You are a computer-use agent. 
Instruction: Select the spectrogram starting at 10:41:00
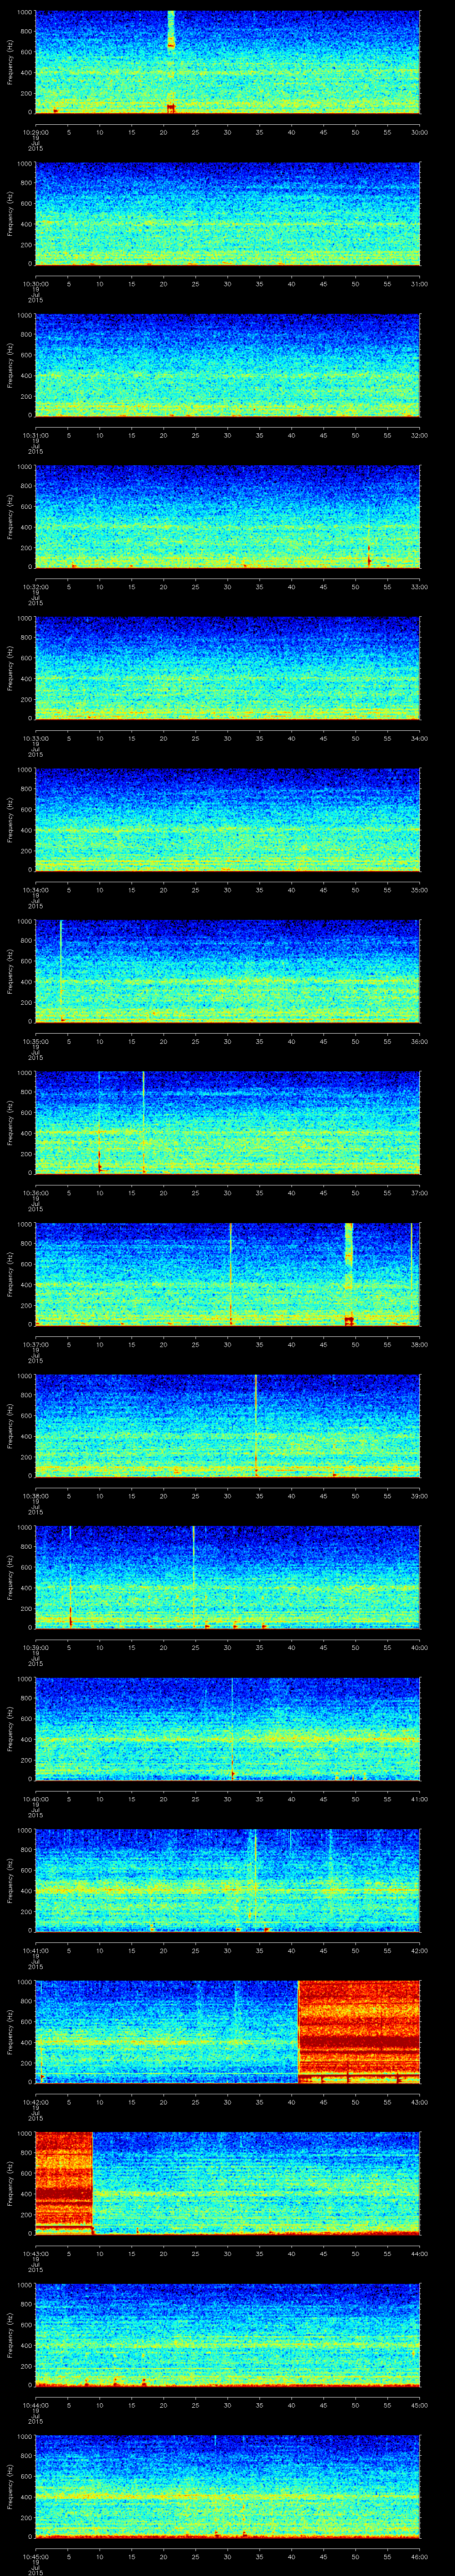(x=228, y=1880)
